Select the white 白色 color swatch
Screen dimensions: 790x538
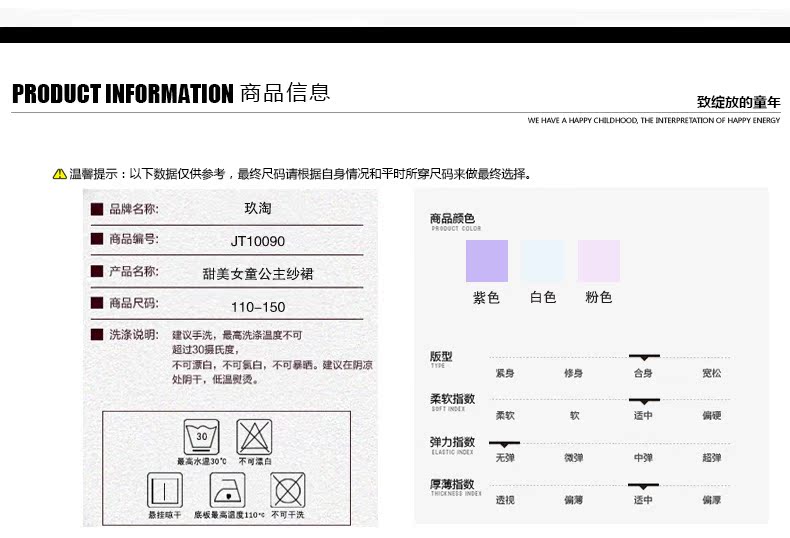pyautogui.click(x=543, y=261)
